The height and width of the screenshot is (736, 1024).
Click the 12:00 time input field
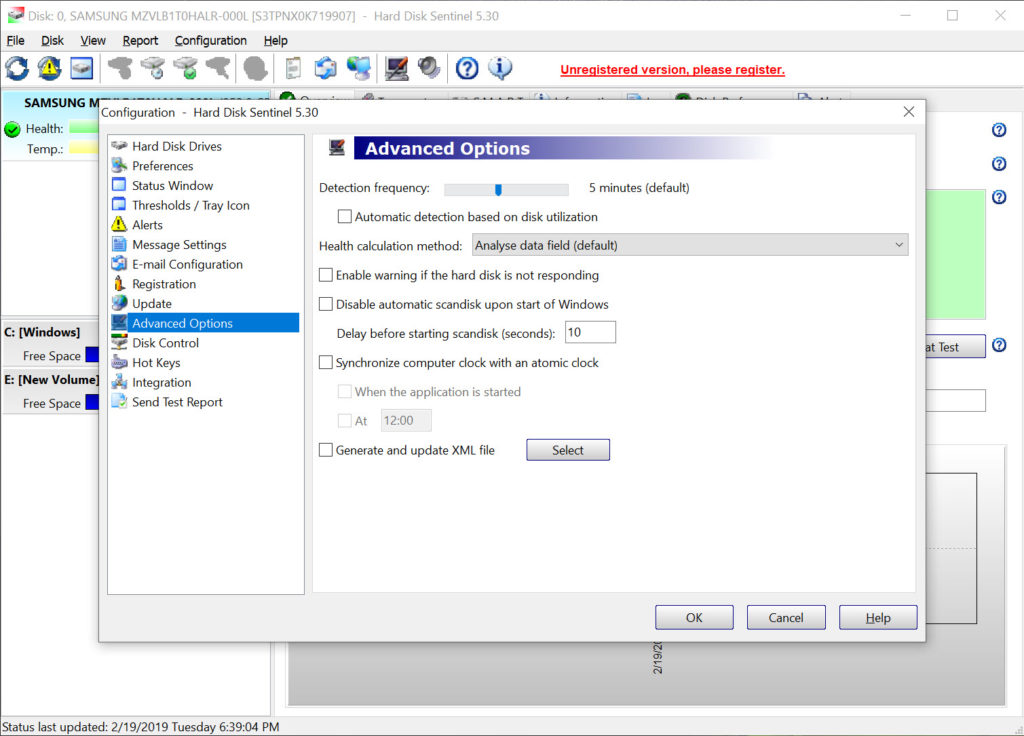click(406, 421)
